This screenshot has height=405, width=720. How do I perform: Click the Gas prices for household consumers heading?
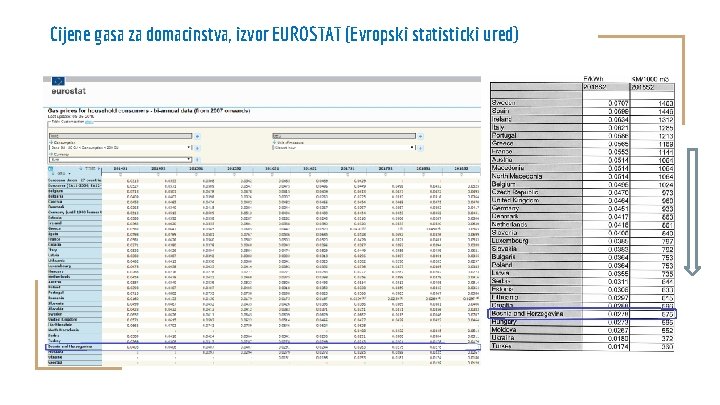149,111
